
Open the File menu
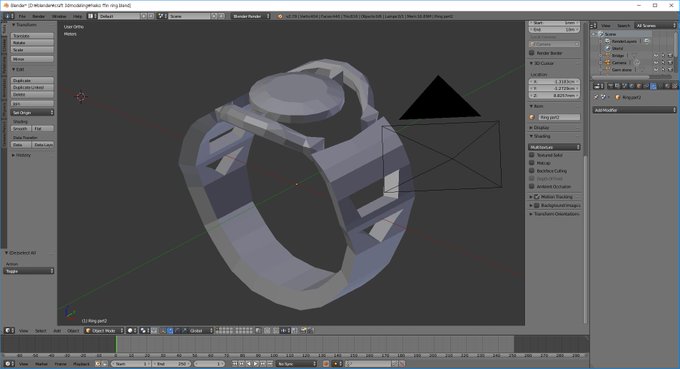click(x=22, y=16)
